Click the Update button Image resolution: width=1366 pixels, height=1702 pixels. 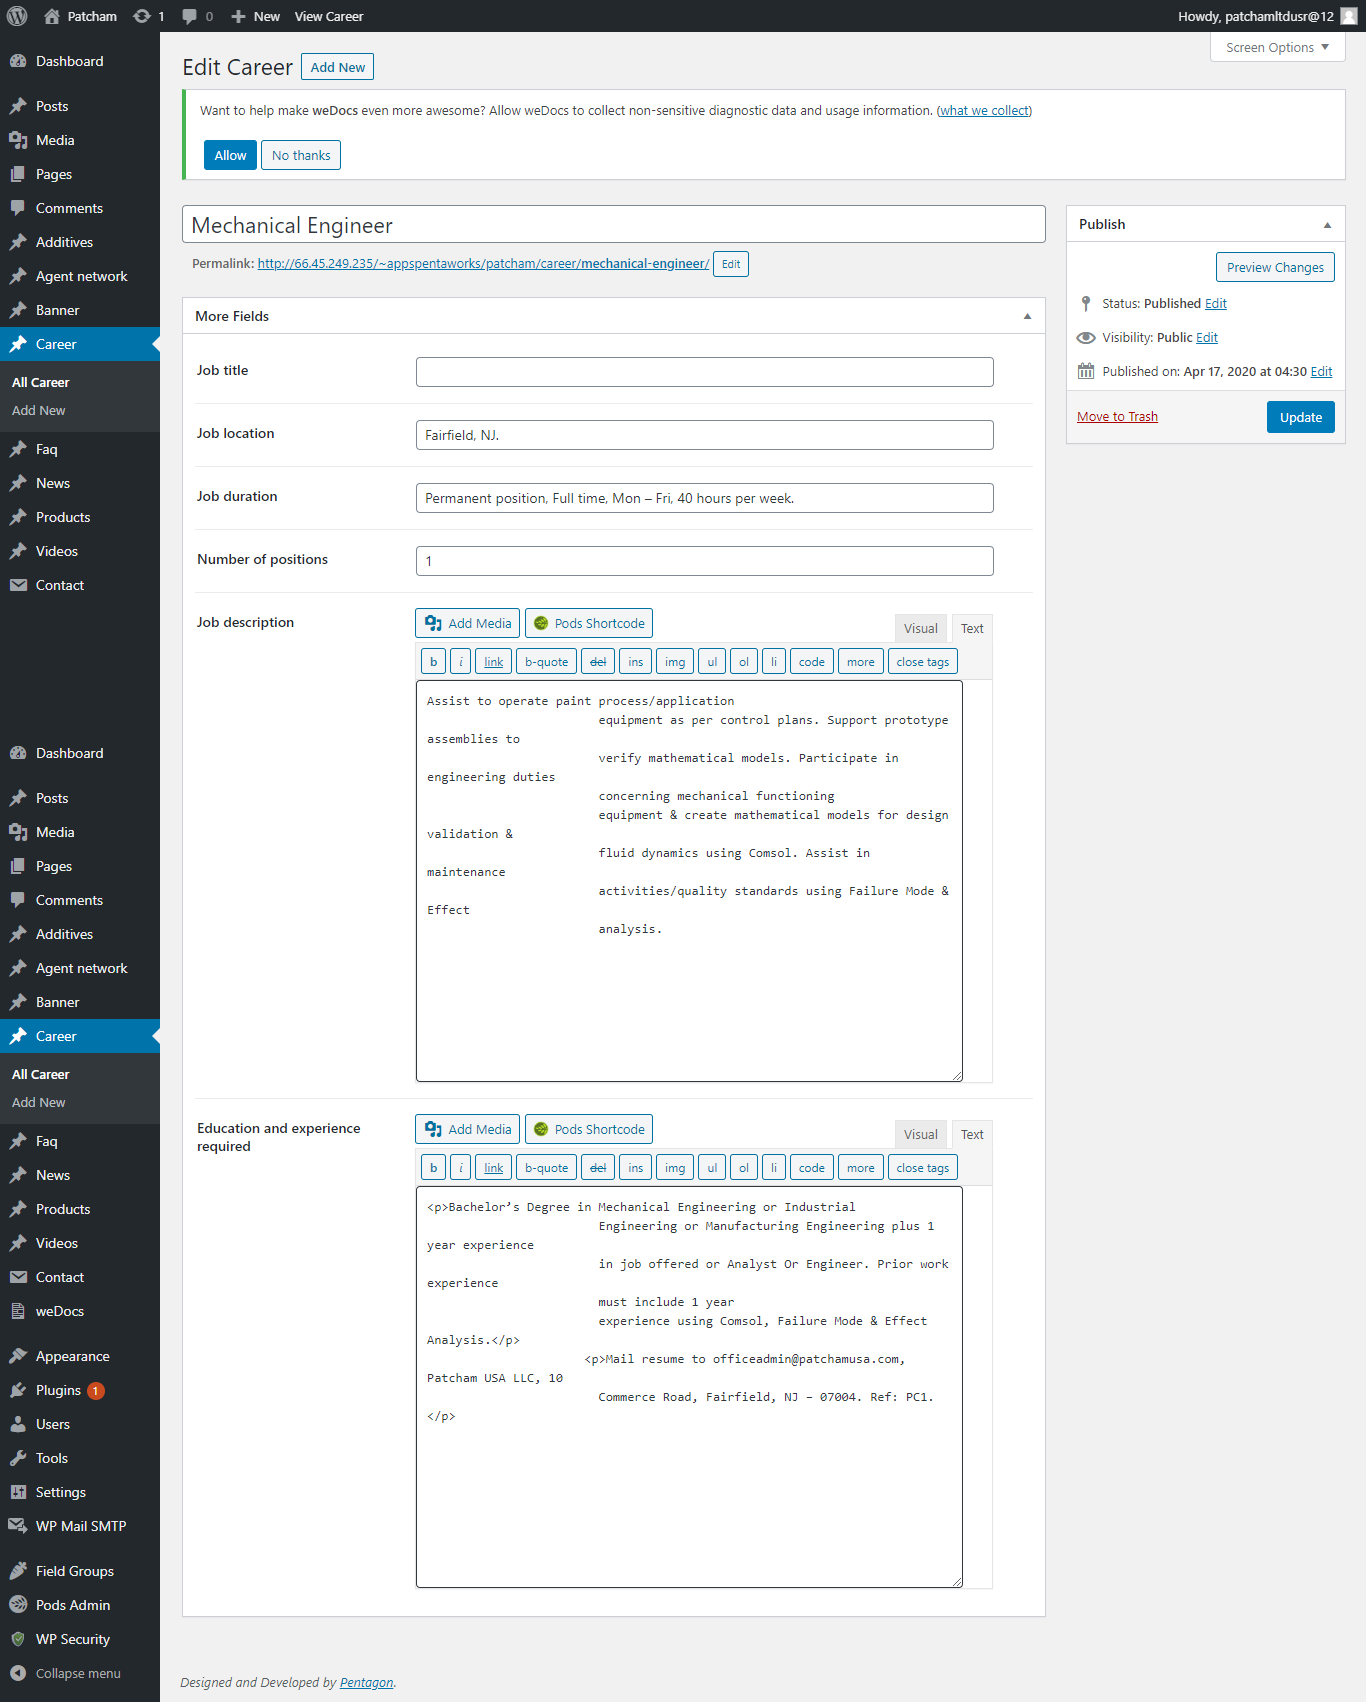coord(1300,417)
